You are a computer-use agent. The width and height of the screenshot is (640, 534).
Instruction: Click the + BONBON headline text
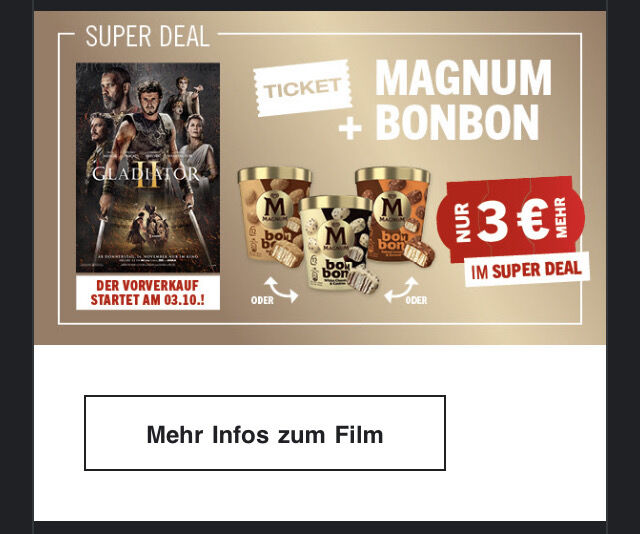tap(439, 122)
